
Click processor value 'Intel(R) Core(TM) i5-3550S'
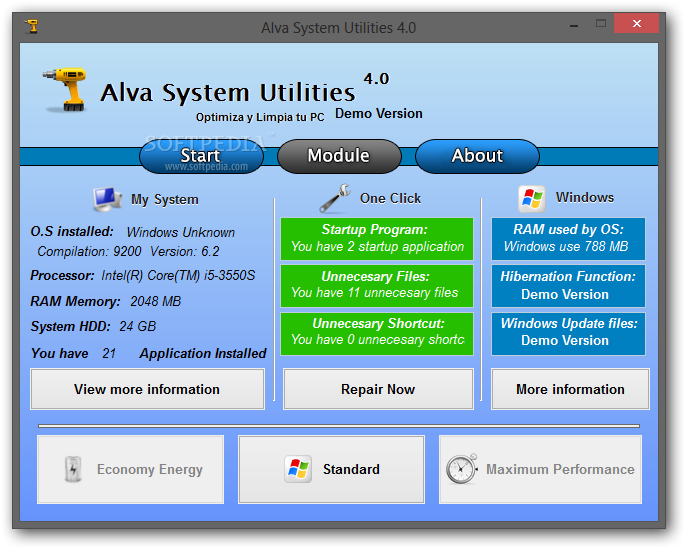click(x=178, y=276)
